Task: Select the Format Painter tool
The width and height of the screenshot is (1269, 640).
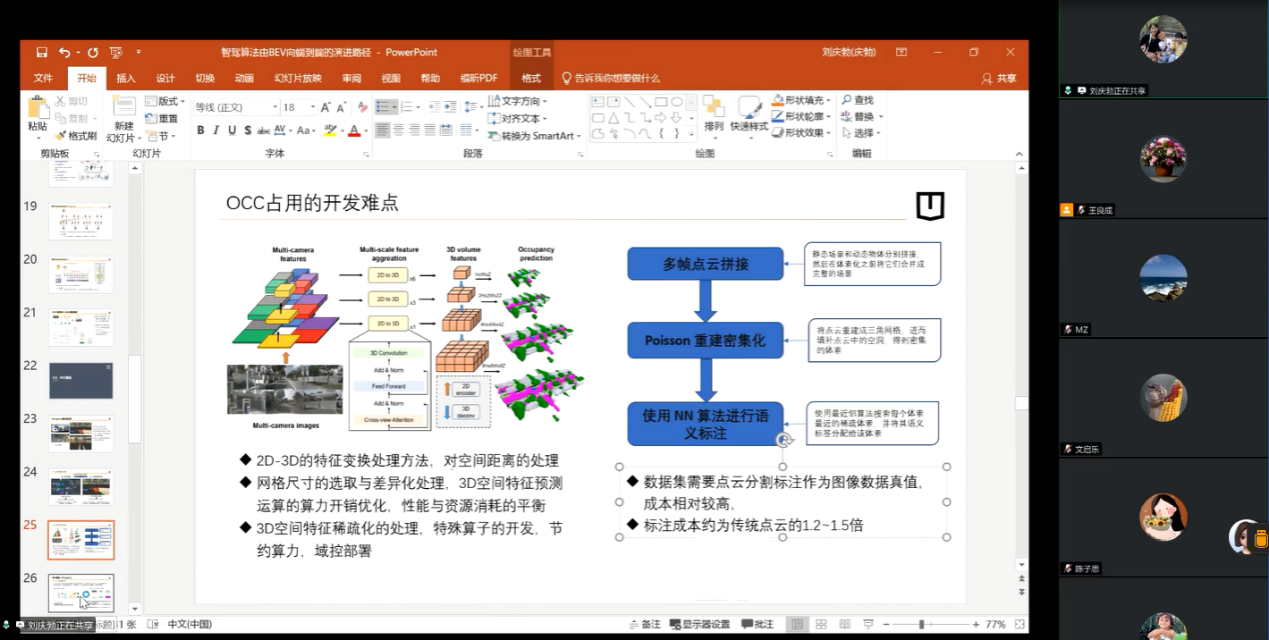Action: [76, 136]
